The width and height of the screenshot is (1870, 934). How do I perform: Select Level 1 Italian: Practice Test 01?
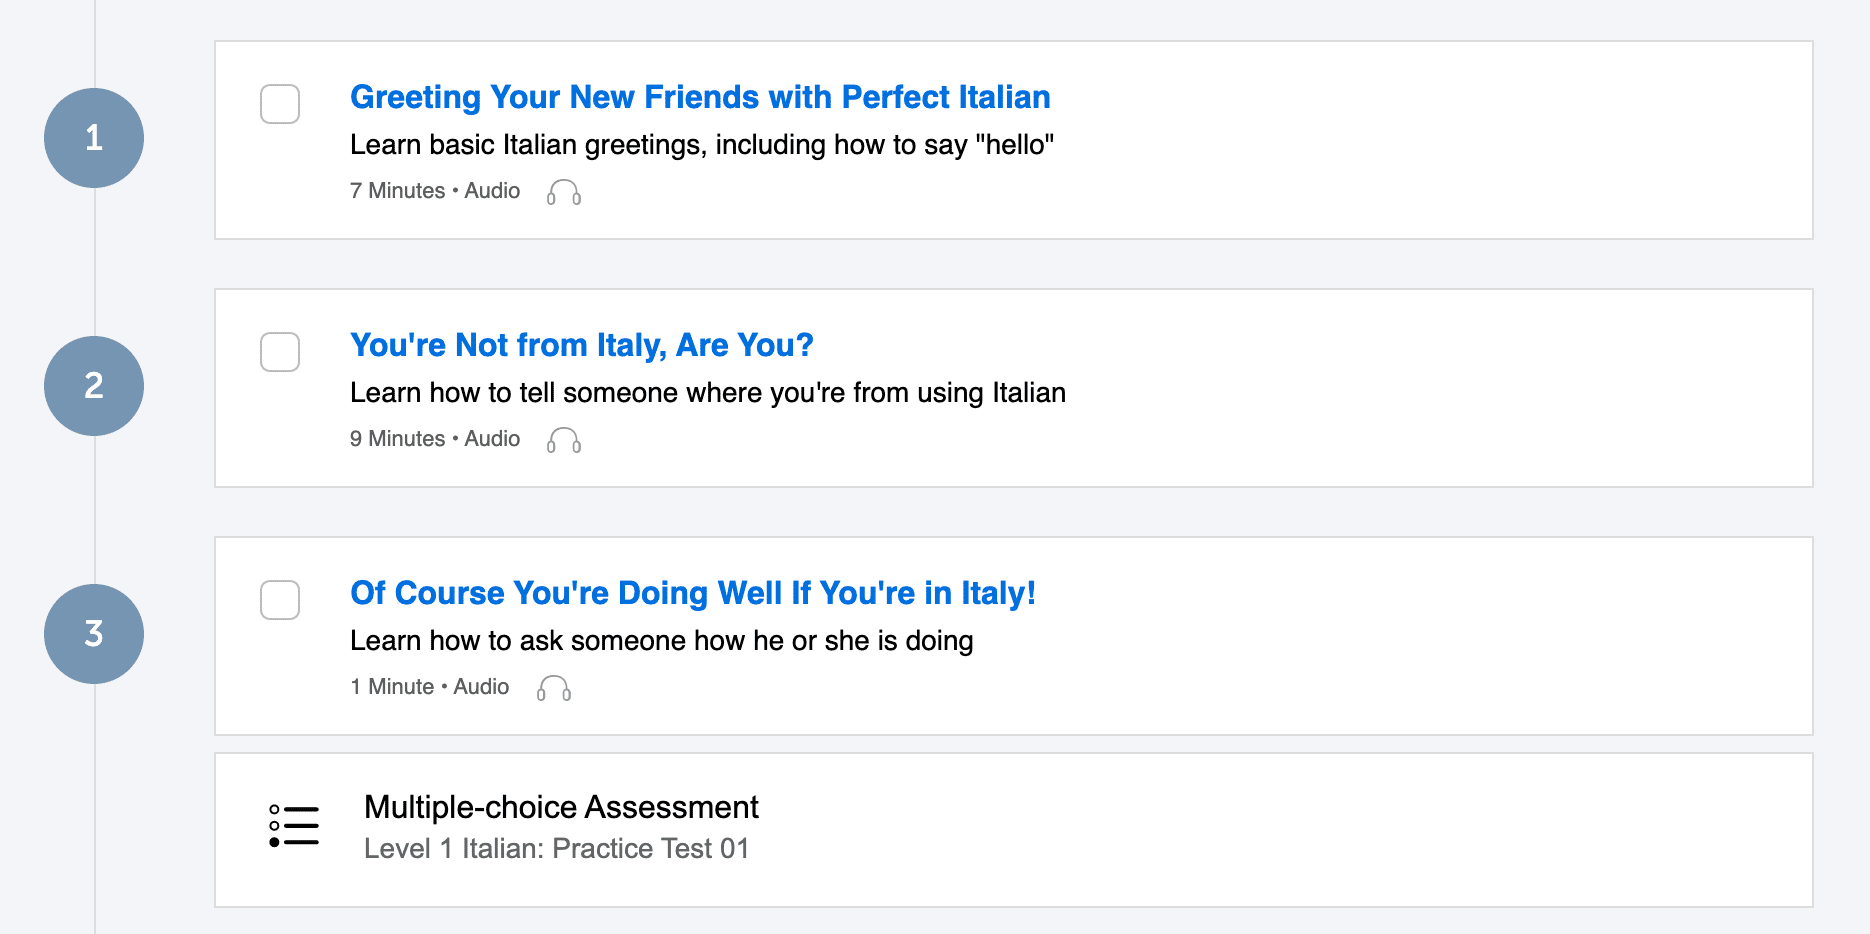pyautogui.click(x=556, y=849)
